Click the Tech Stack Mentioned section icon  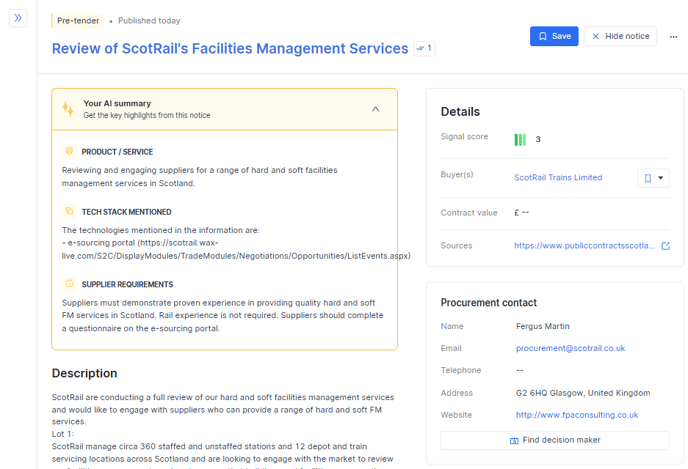click(69, 211)
